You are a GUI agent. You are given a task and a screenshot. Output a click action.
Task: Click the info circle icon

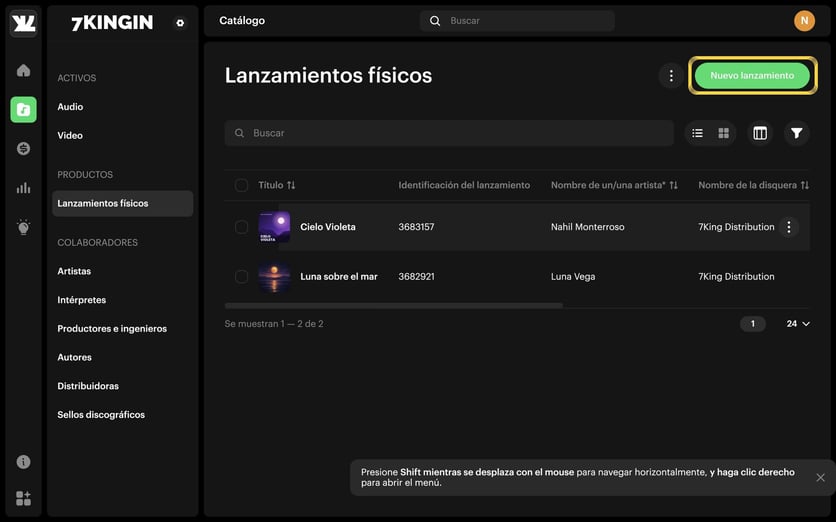click(x=23, y=462)
